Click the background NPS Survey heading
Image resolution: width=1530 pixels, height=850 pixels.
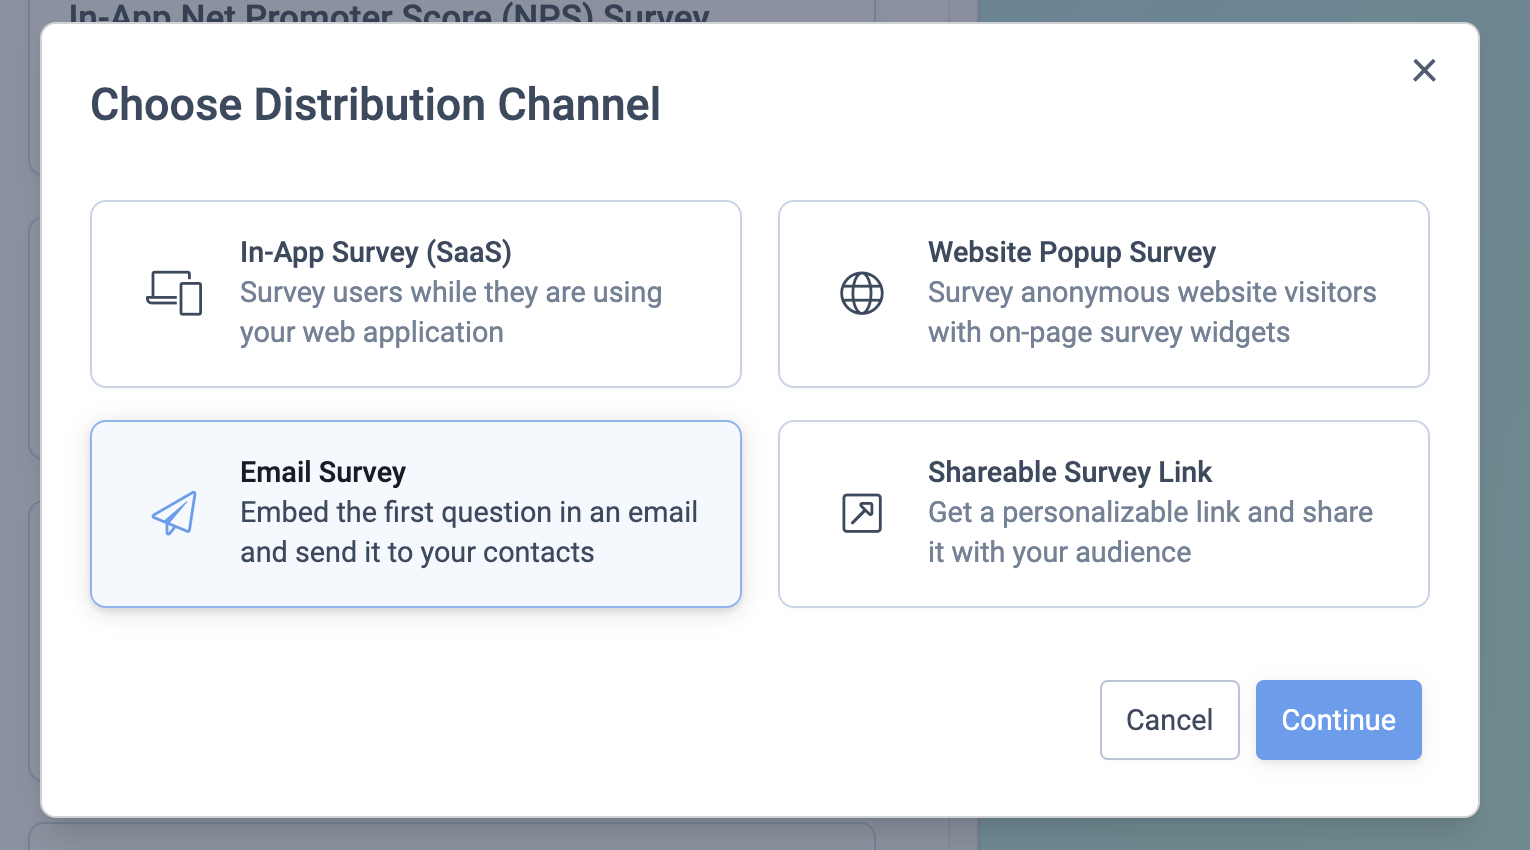[x=389, y=14]
